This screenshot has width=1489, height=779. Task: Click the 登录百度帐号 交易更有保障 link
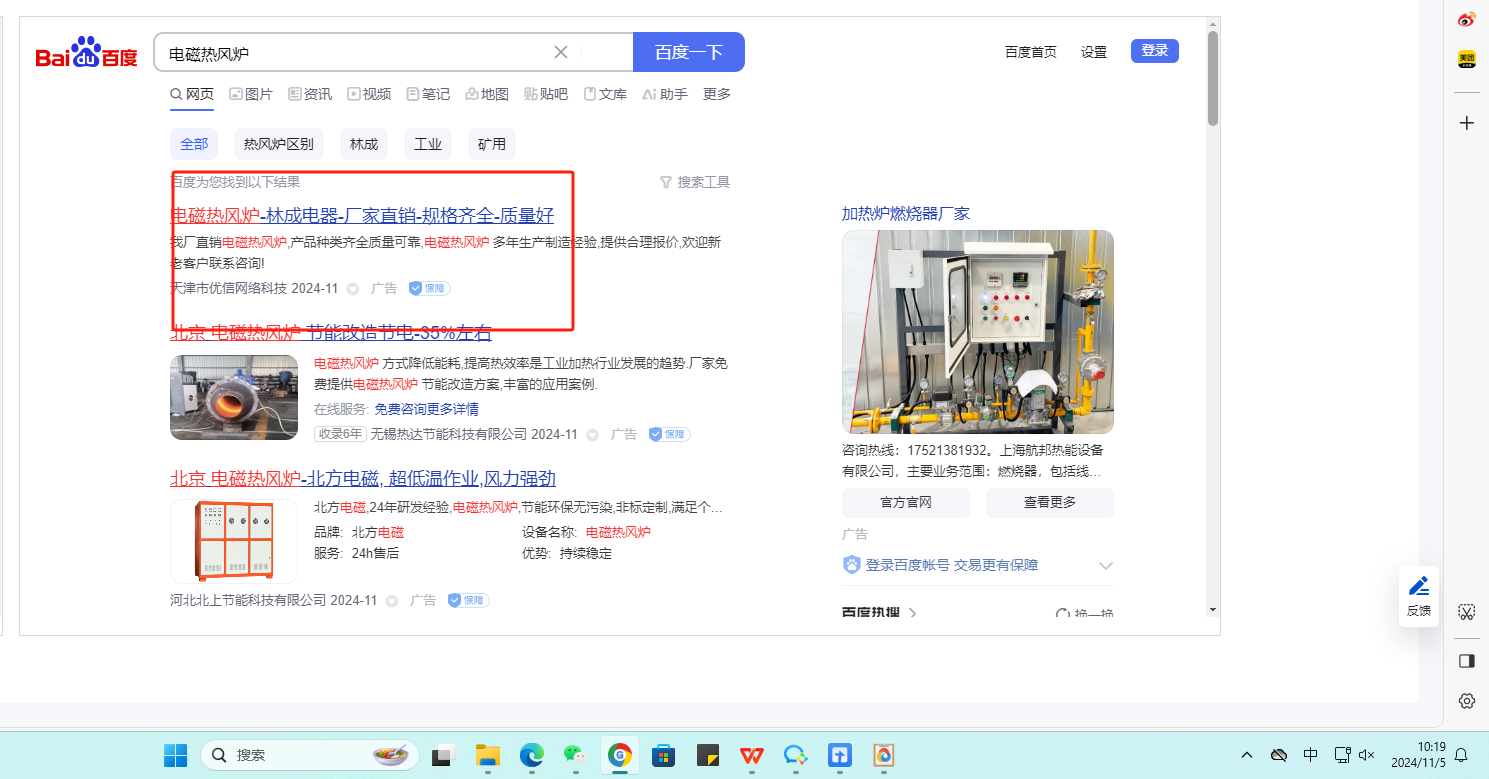tap(952, 565)
